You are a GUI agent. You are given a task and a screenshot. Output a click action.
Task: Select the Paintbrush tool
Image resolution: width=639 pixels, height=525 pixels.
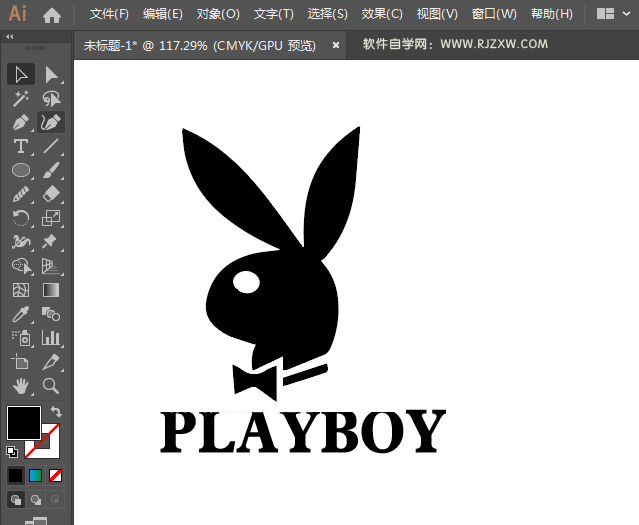coord(51,170)
